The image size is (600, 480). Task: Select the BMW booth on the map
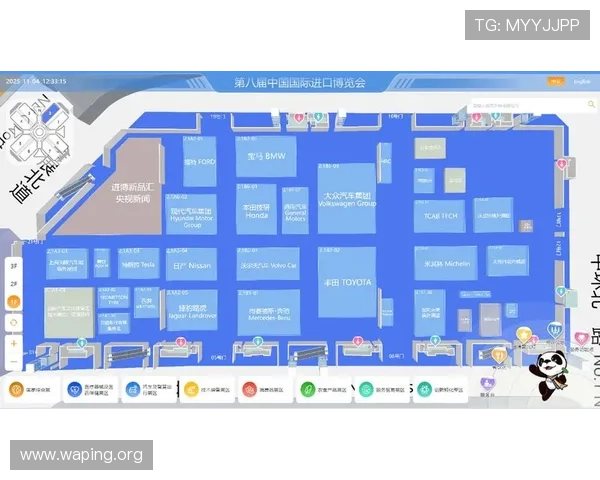pyautogui.click(x=266, y=157)
